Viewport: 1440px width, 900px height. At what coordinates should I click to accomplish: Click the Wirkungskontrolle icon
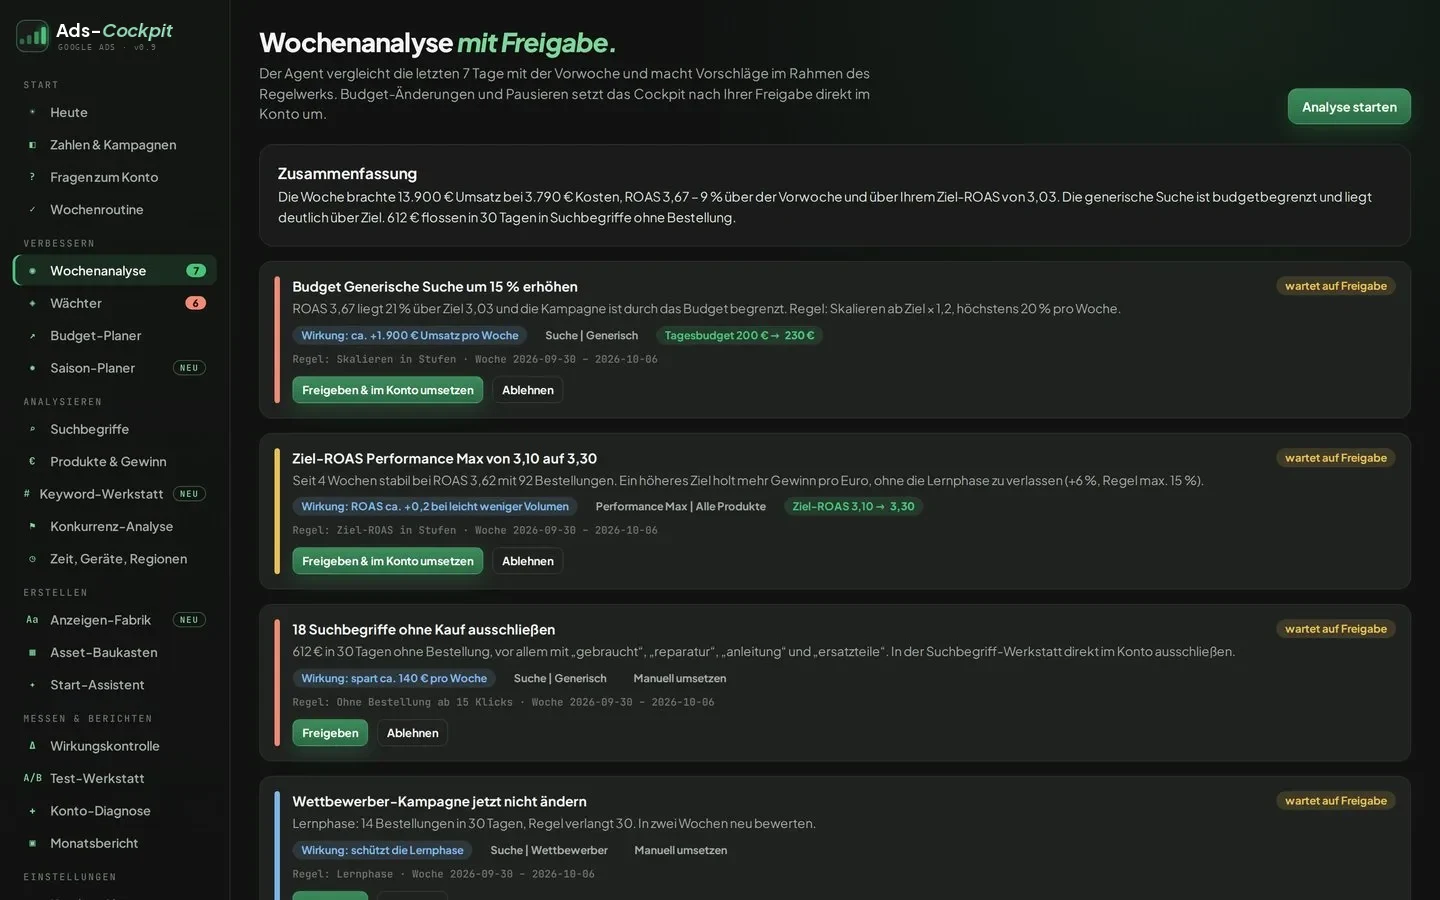pos(32,746)
